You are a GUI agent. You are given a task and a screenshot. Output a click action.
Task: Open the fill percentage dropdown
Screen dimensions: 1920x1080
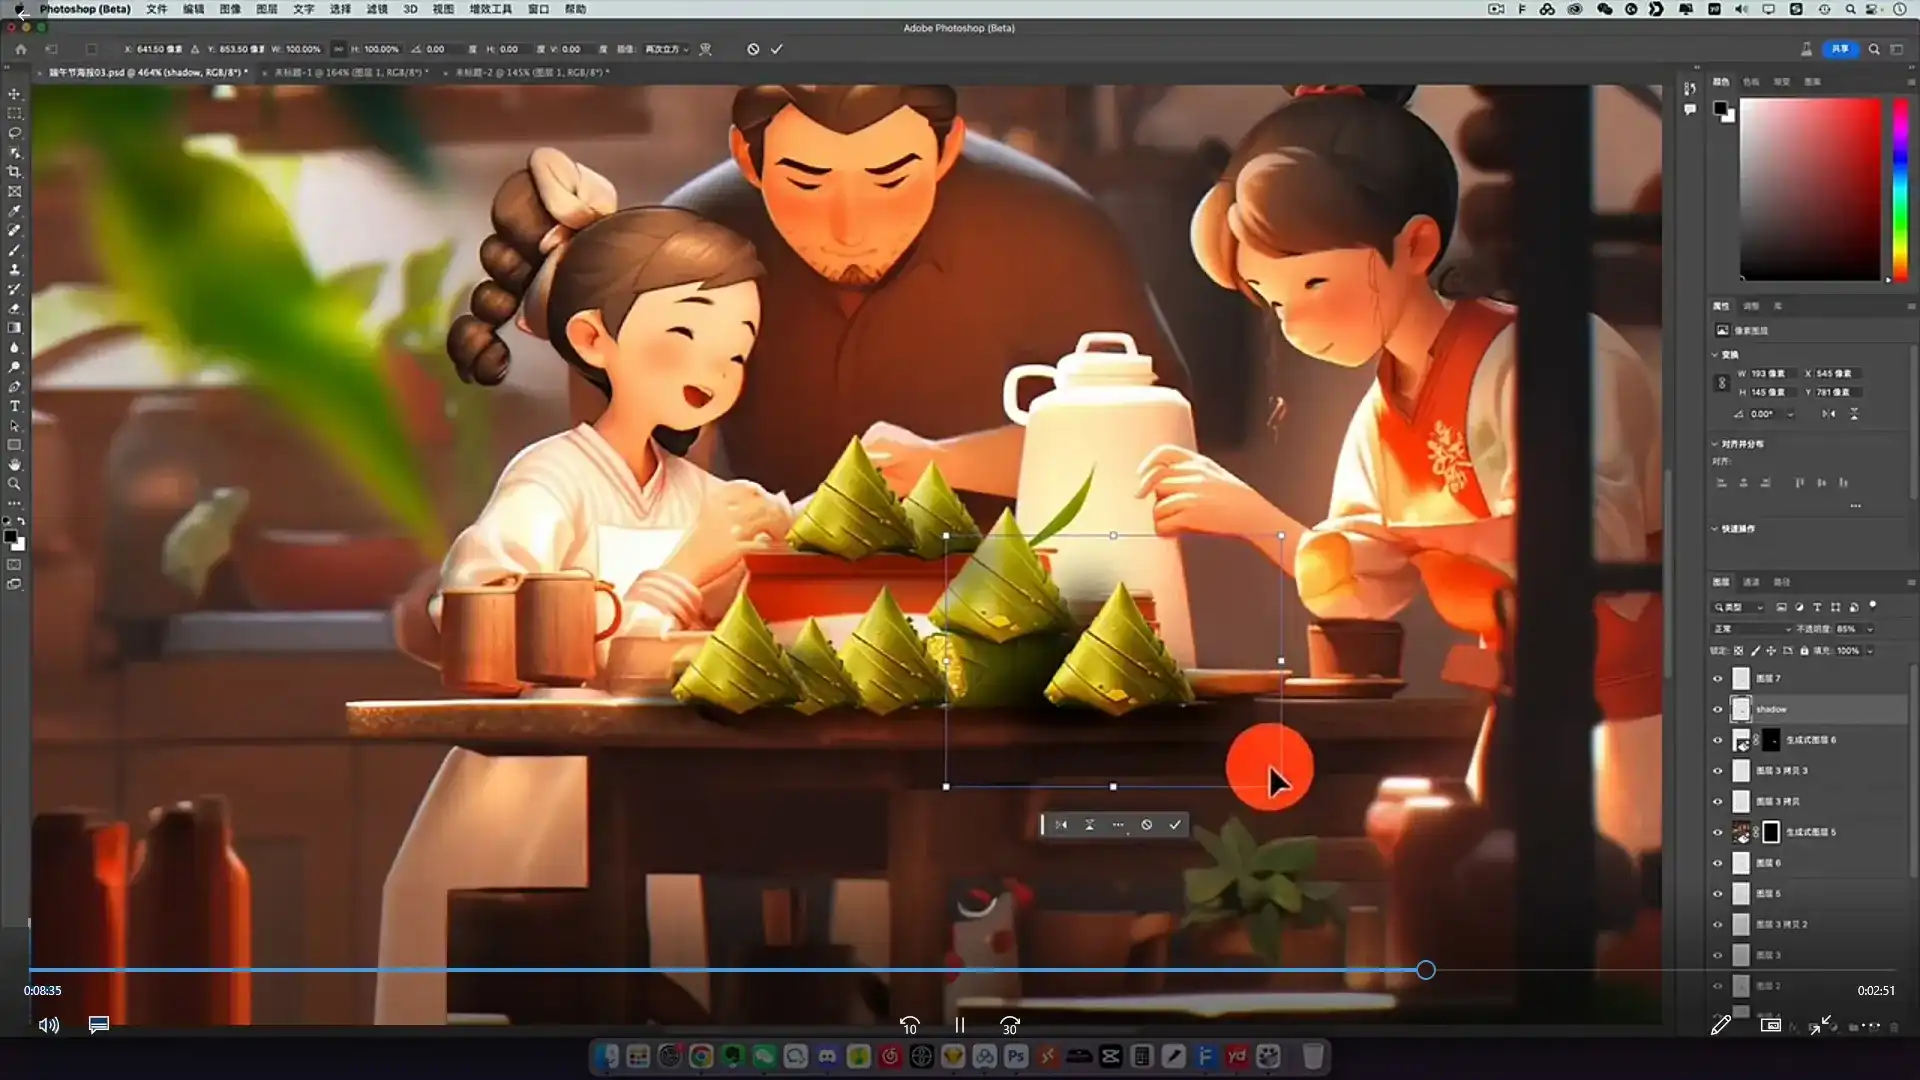1872,651
